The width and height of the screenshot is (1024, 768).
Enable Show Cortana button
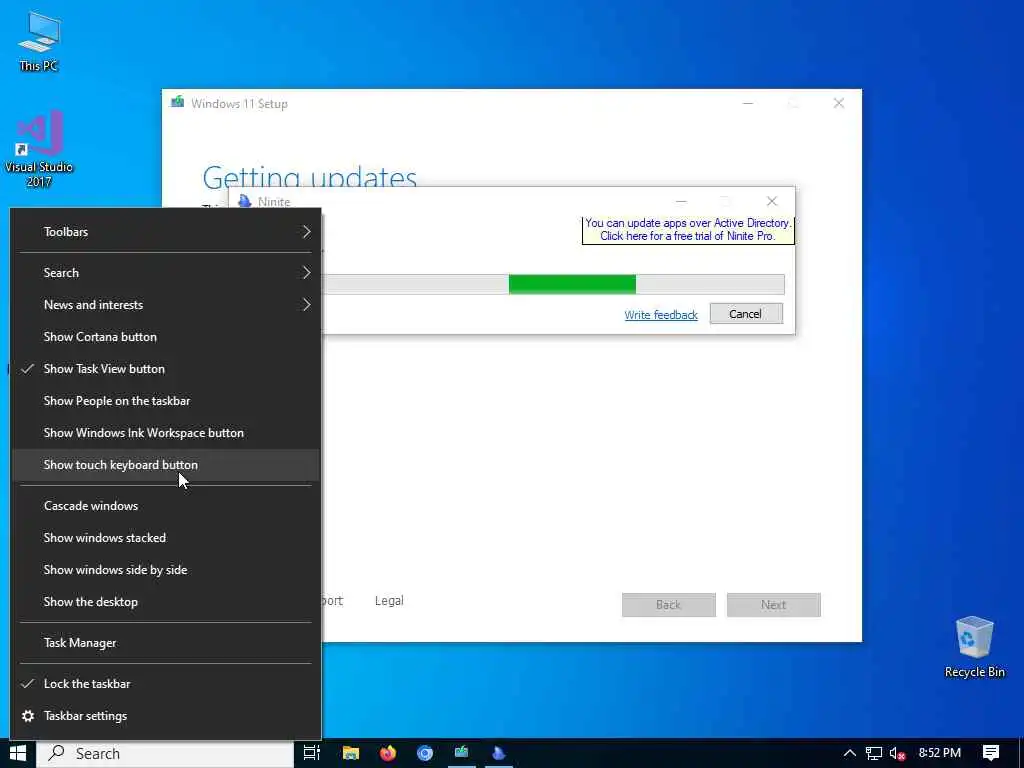[166, 336]
